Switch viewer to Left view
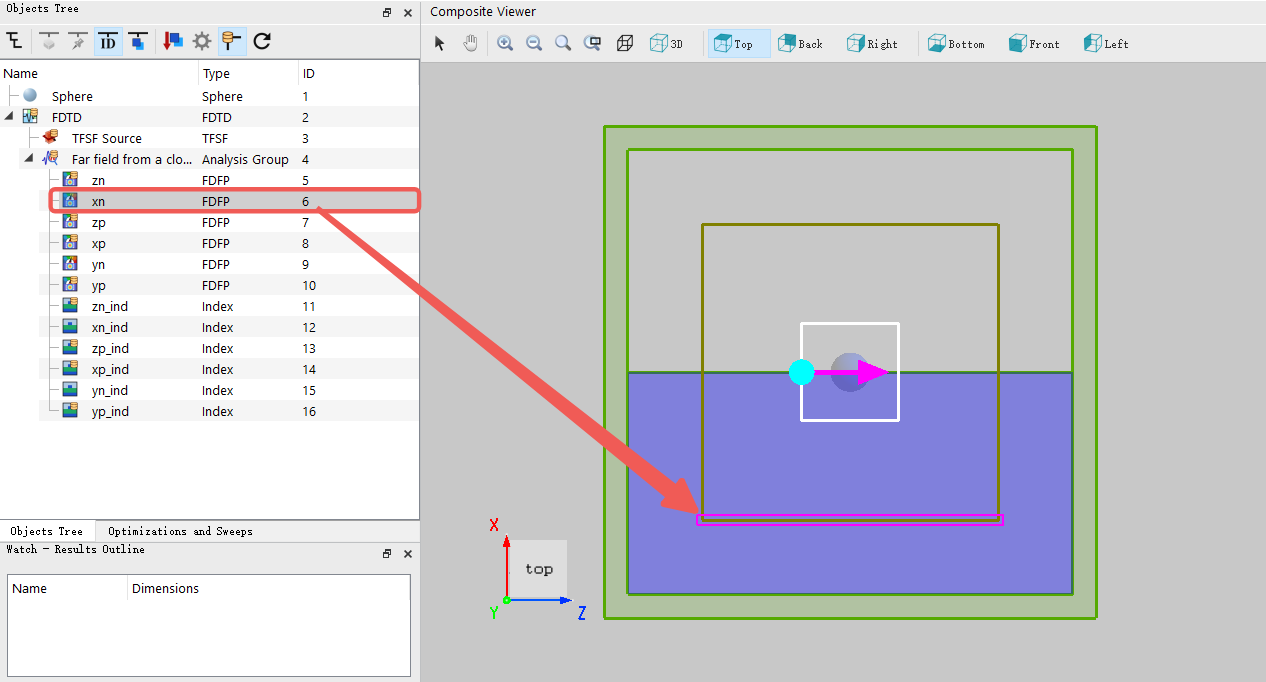 1106,43
